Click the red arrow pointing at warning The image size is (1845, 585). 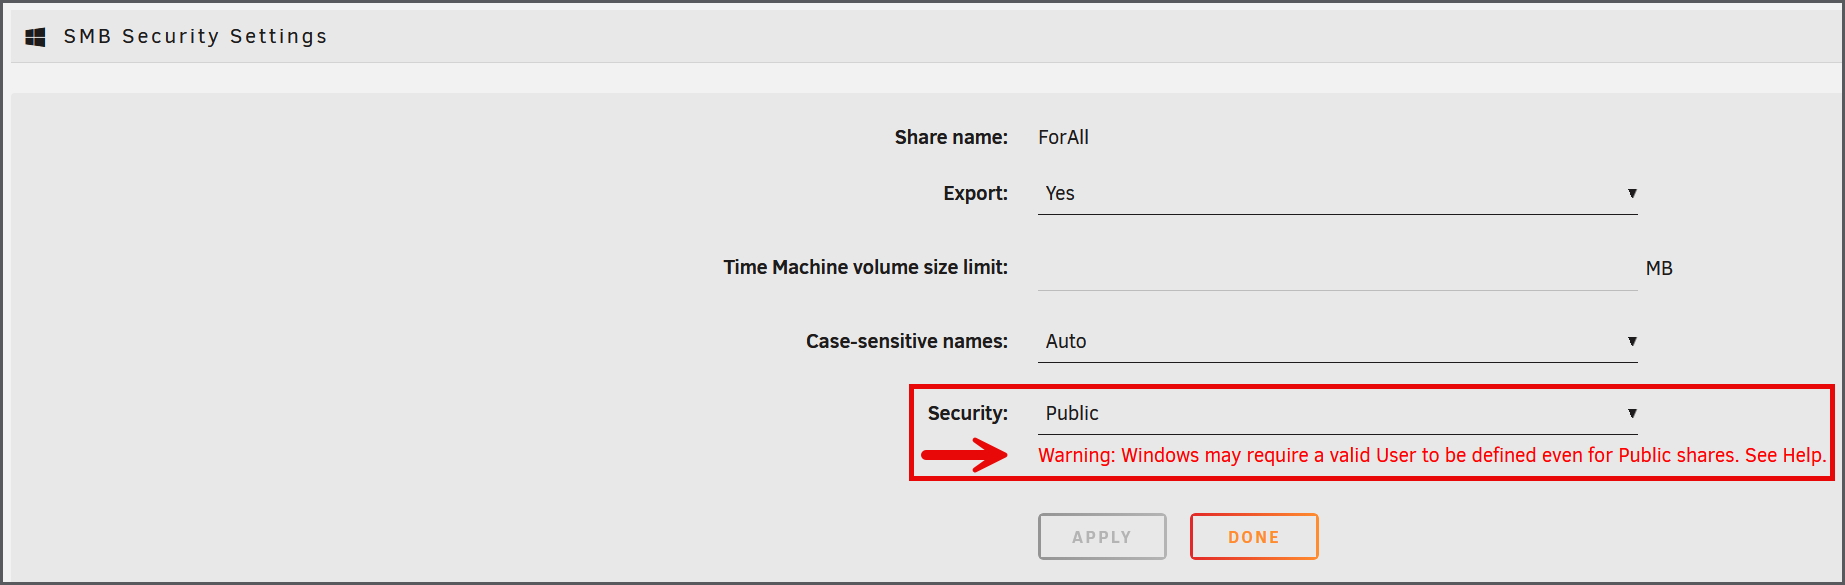tap(963, 456)
